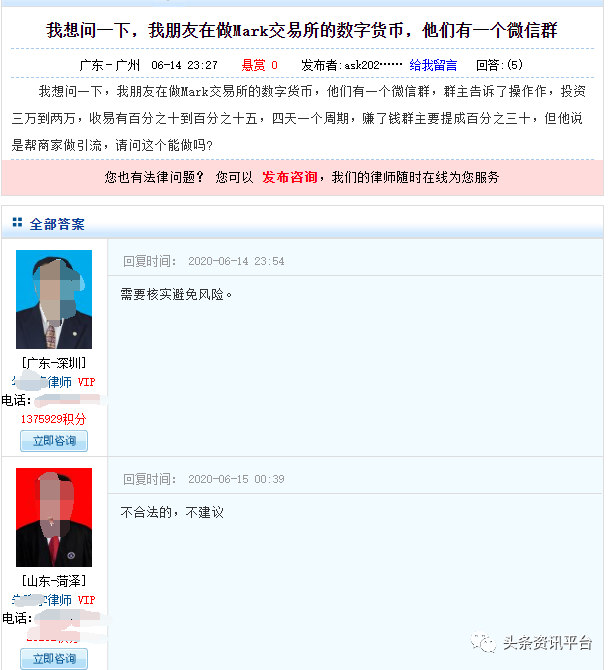Click the VIP badge of Heze lawyer

tap(86, 600)
